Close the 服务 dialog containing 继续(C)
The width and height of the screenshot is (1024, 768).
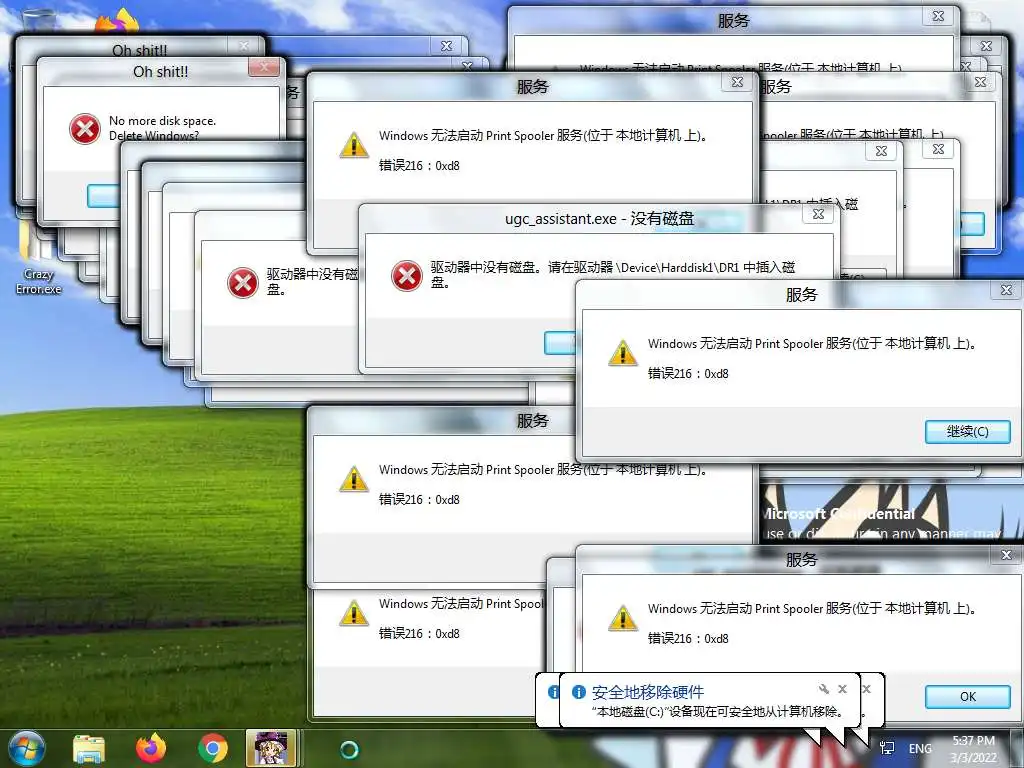point(1006,289)
